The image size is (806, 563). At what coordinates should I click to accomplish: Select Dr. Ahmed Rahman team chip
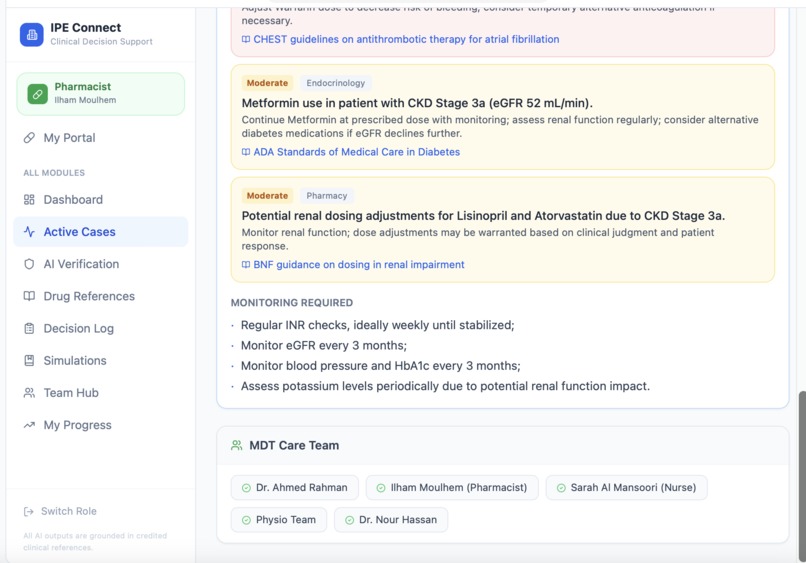[295, 487]
